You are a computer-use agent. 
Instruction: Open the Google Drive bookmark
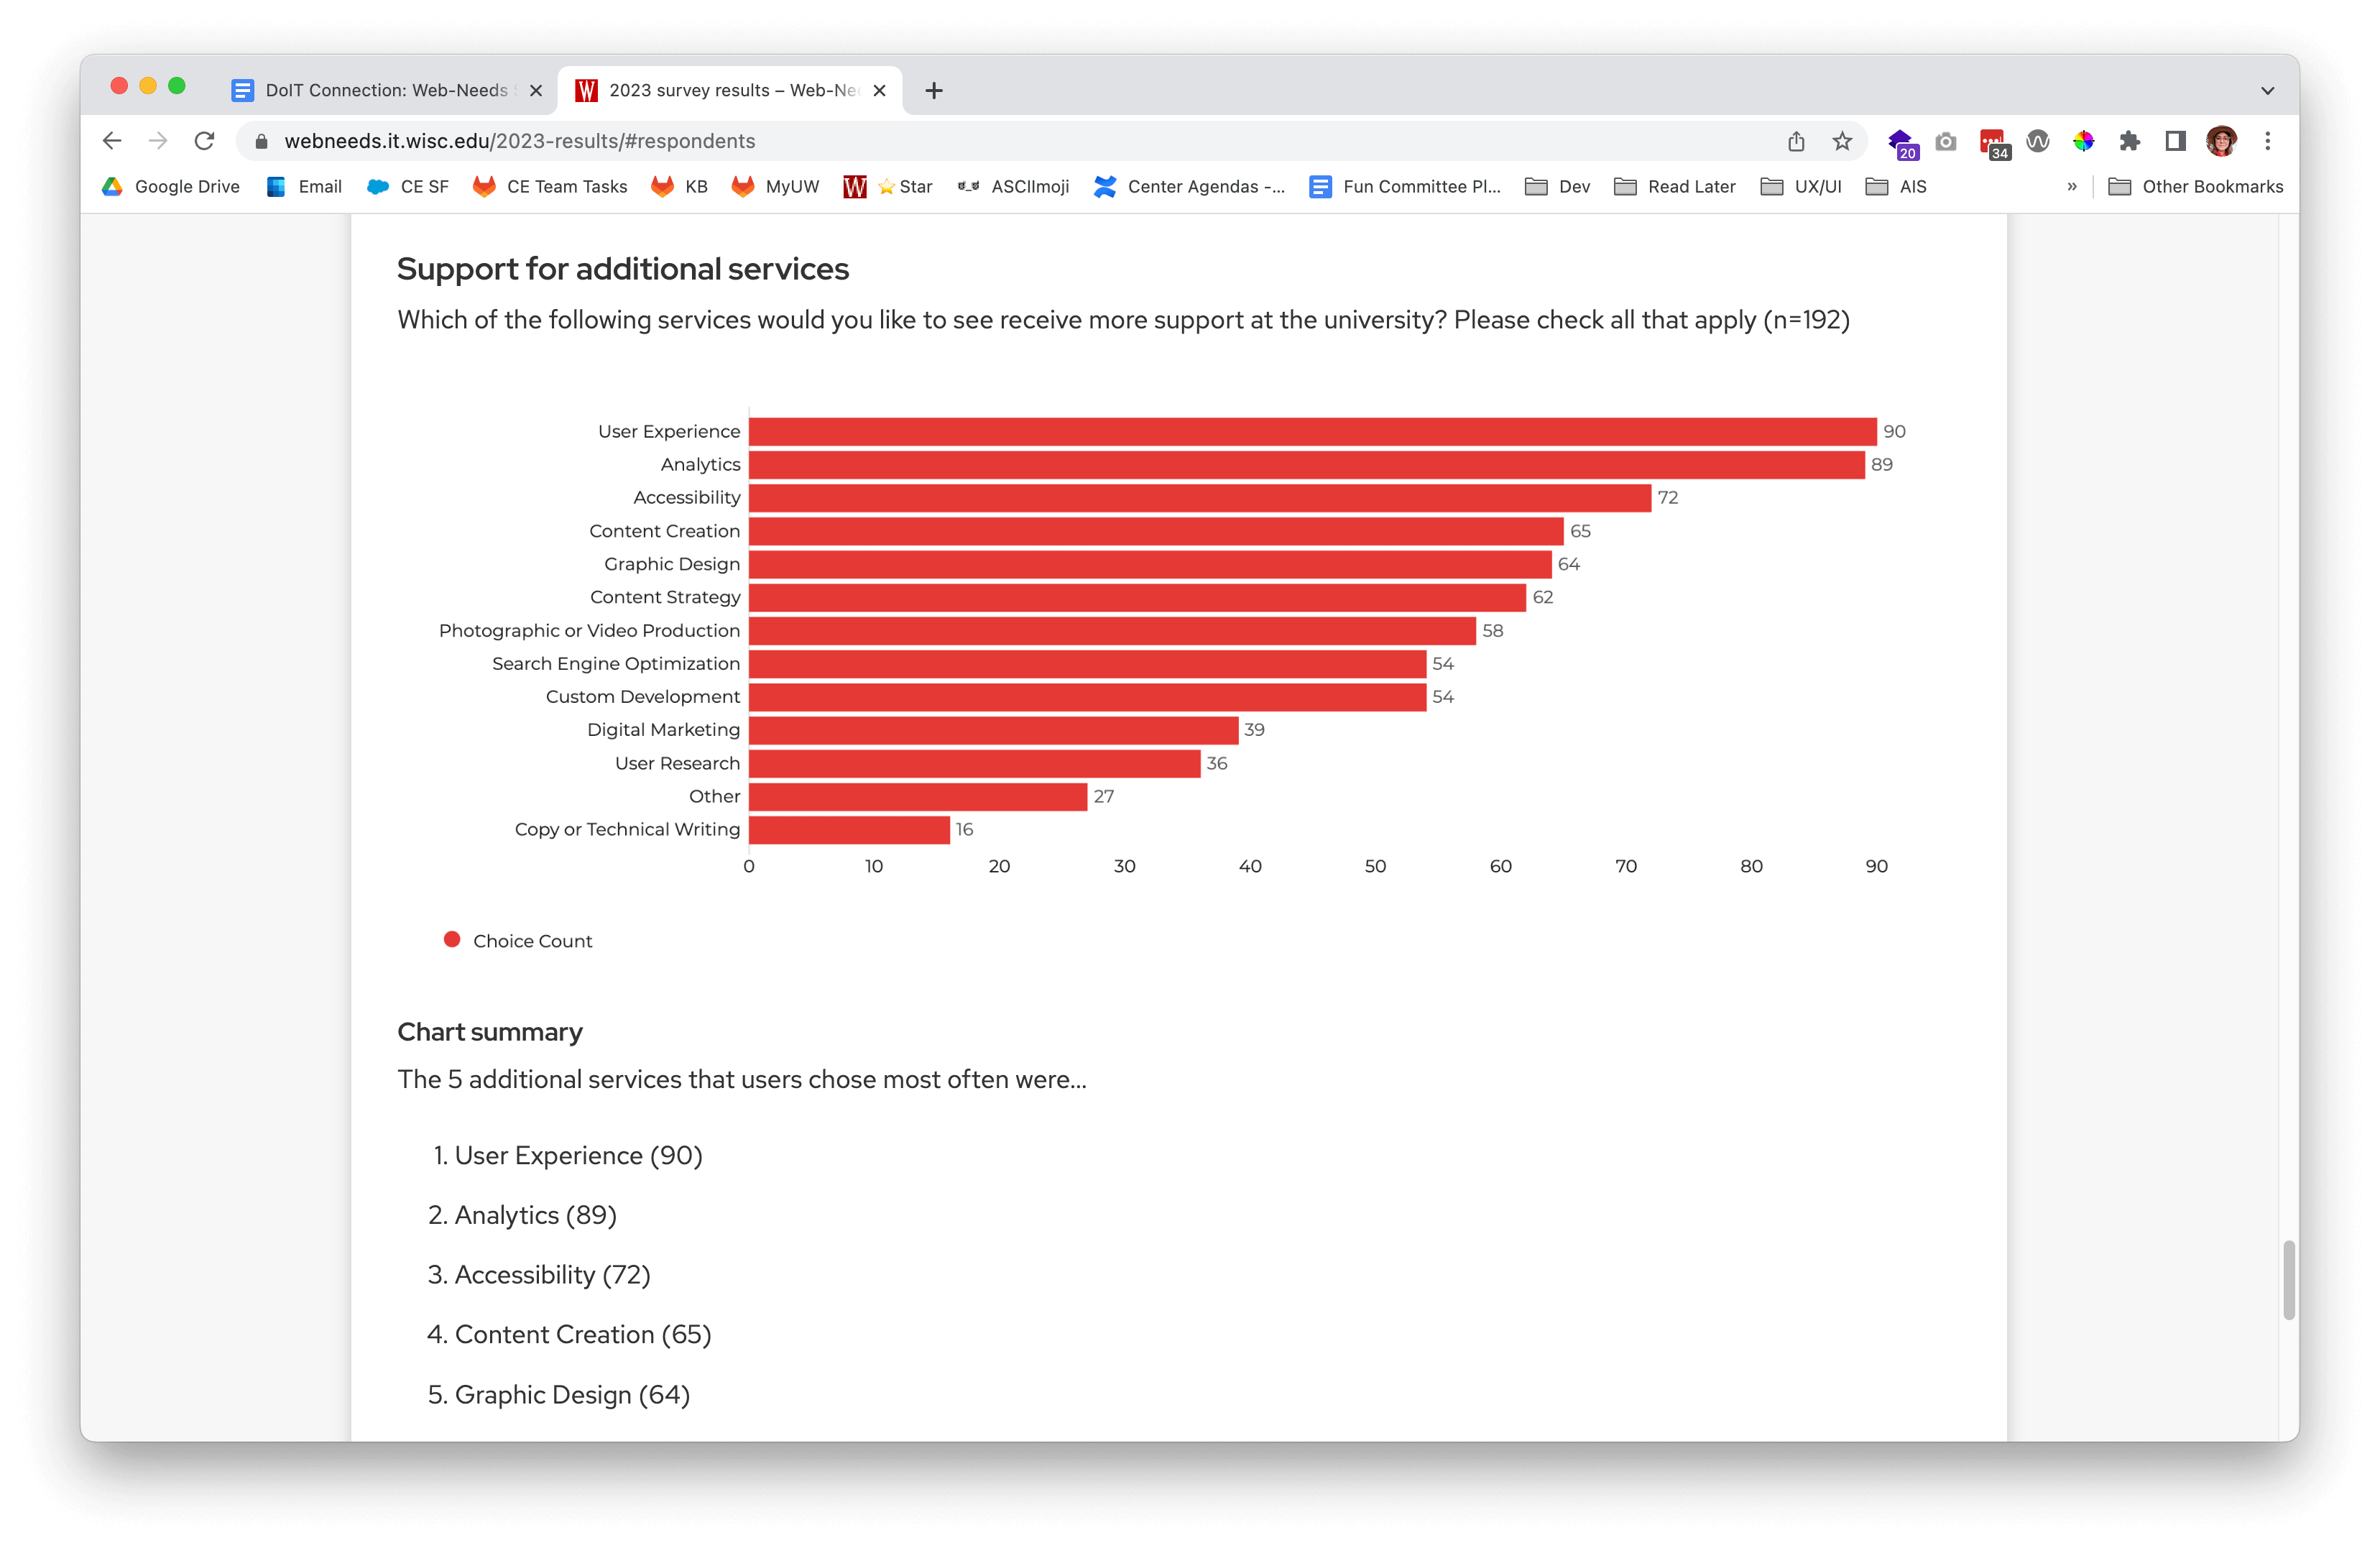pyautogui.click(x=171, y=187)
